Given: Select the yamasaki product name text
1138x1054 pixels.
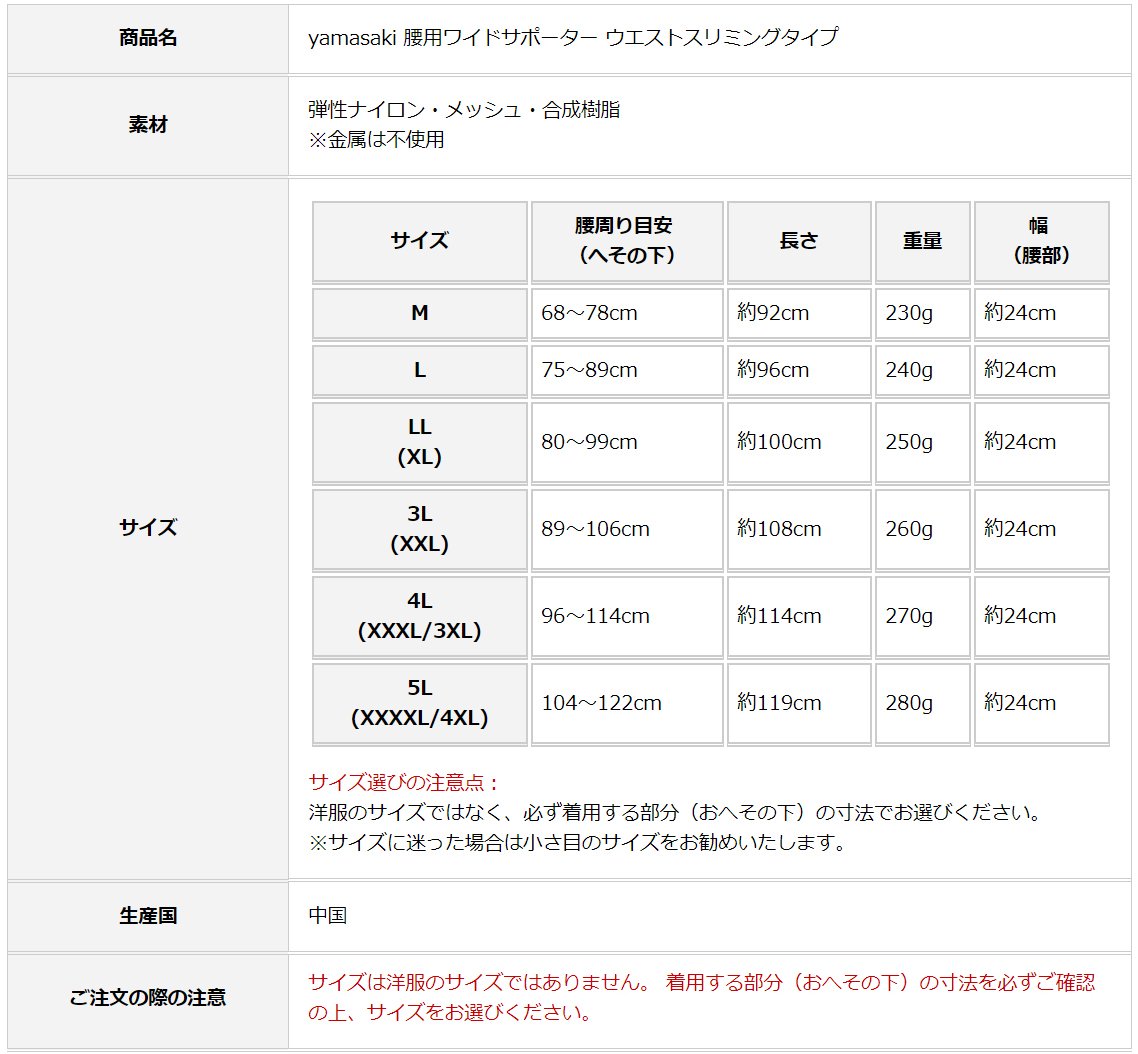Looking at the screenshot, I should [573, 38].
